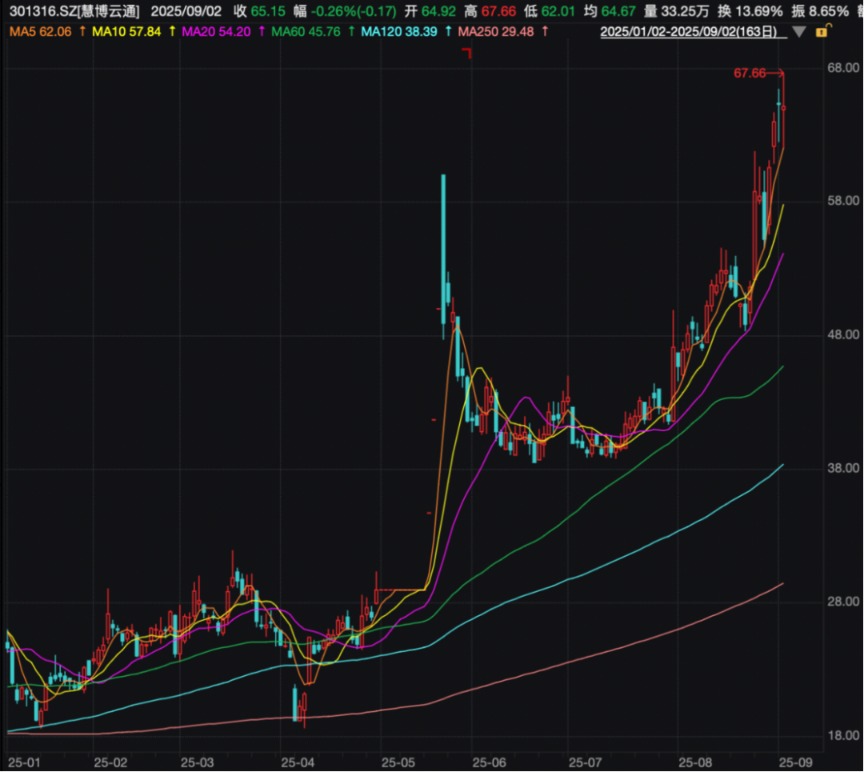Open the date range dropdown triangle

(798, 32)
